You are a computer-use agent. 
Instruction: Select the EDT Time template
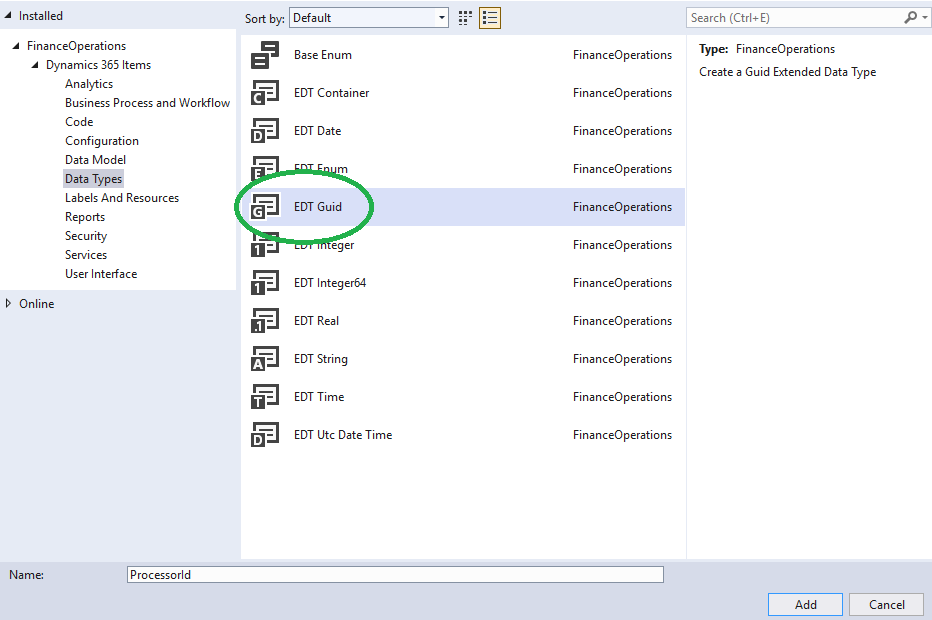463,397
